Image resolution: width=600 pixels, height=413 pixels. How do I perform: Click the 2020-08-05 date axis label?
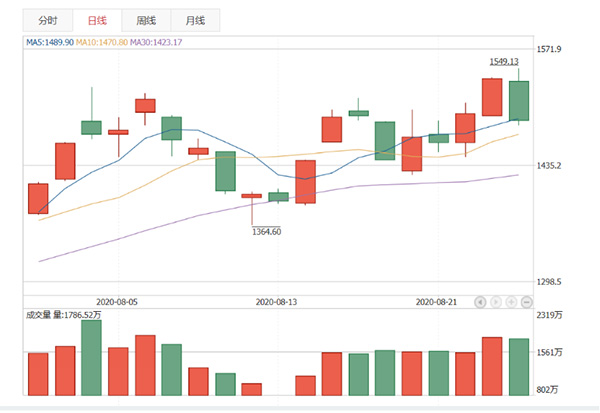click(117, 300)
